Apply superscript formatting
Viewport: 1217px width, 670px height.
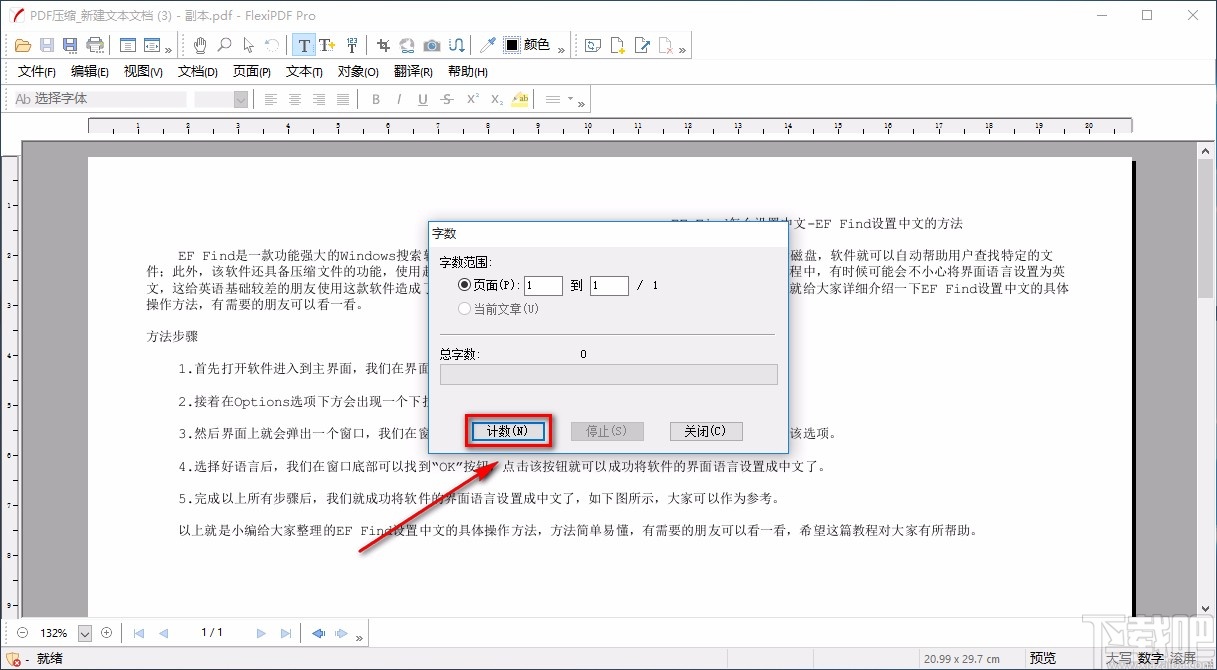[x=472, y=99]
